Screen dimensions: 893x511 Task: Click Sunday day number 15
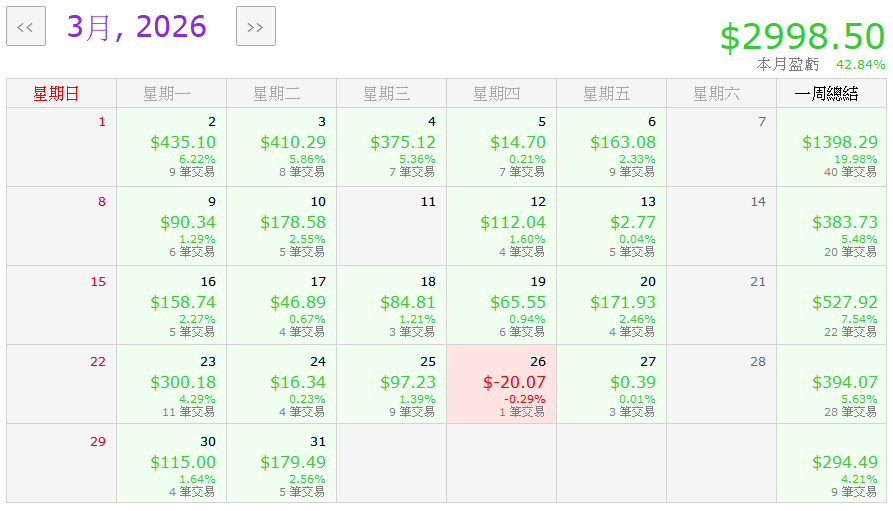click(98, 282)
